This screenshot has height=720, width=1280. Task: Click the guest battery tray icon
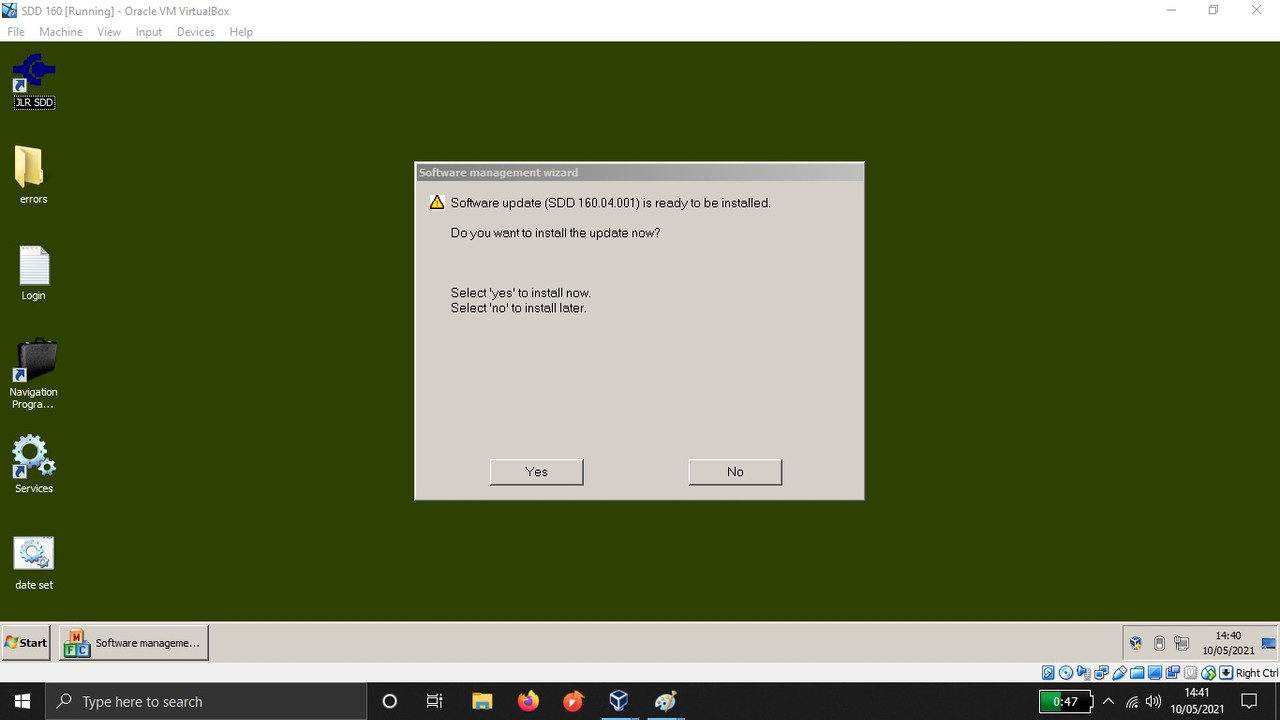pos(1159,643)
